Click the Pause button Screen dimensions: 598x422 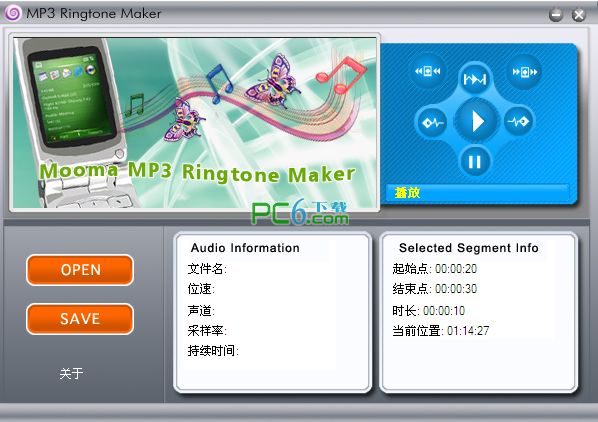(x=475, y=162)
